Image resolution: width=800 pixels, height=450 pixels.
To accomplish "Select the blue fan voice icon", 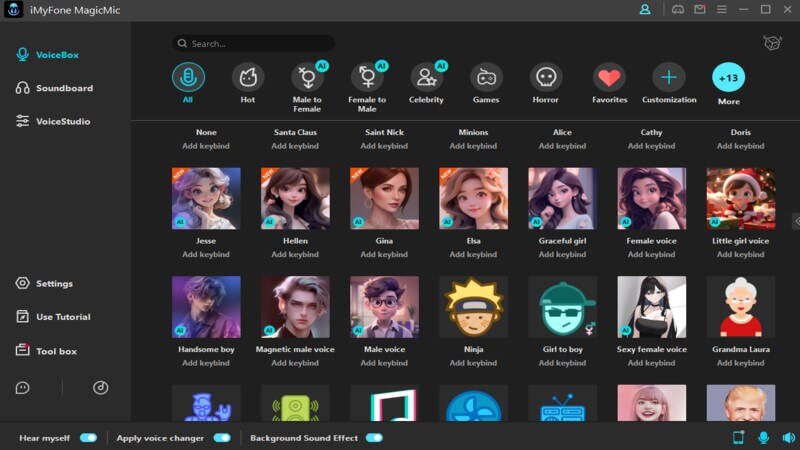I will tap(473, 403).
